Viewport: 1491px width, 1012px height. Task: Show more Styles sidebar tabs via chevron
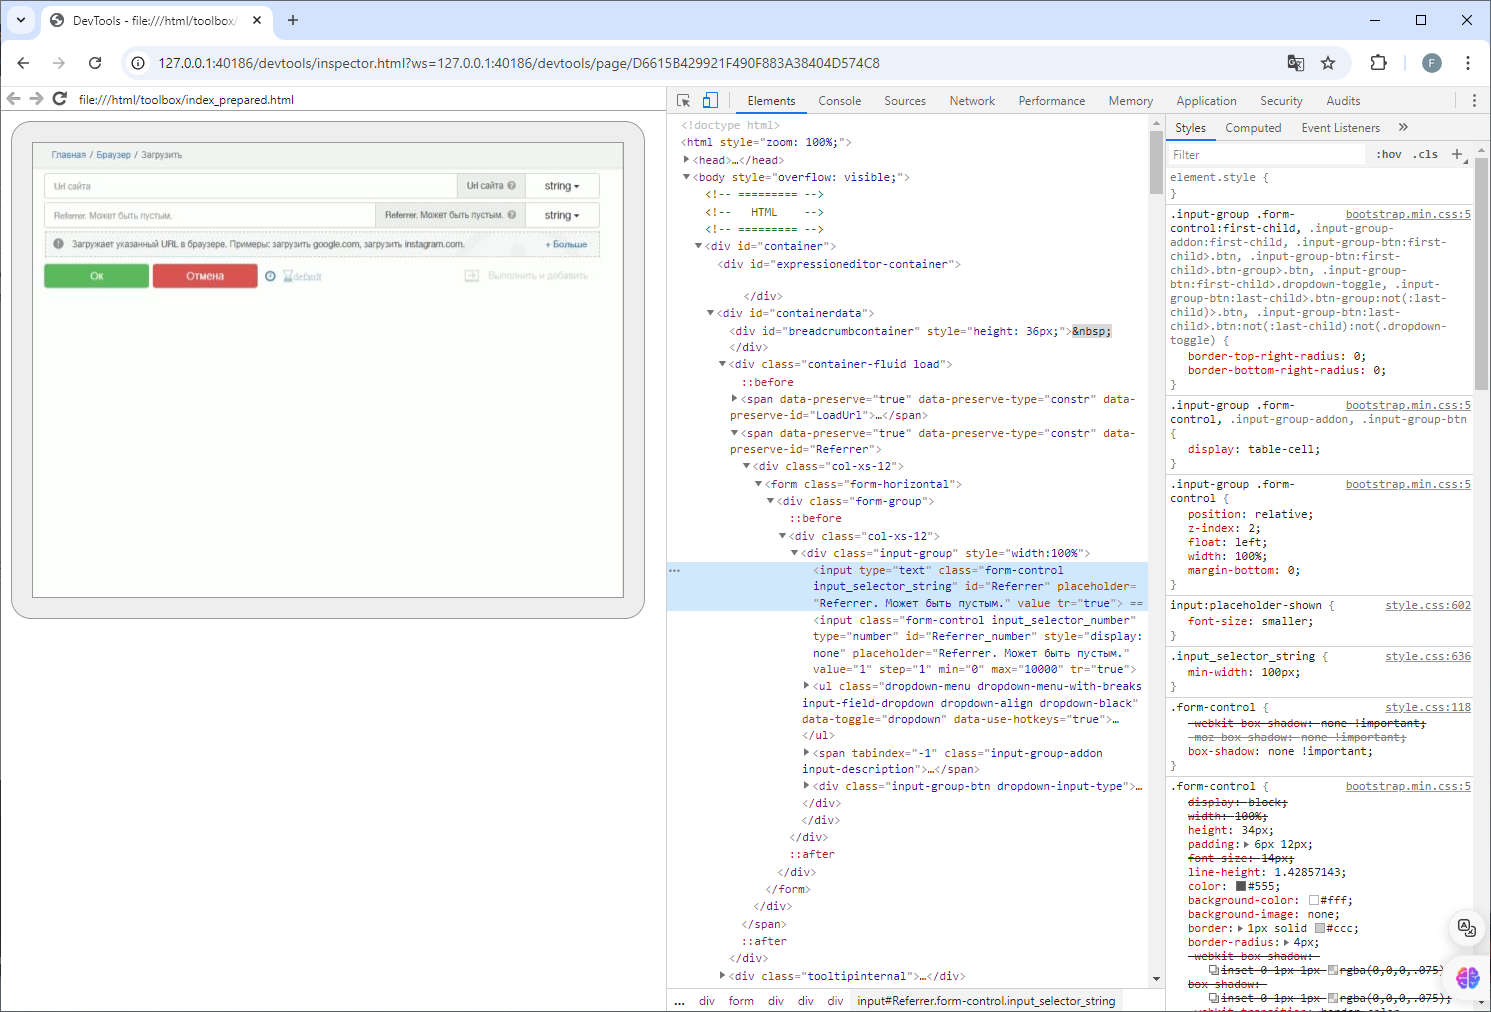[x=1403, y=128]
